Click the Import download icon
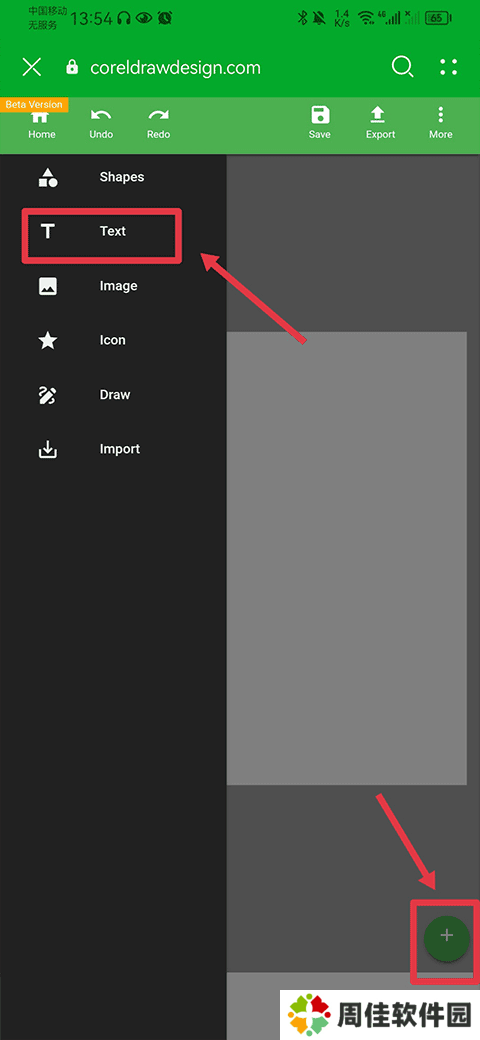This screenshot has width=480, height=1040. (48, 449)
